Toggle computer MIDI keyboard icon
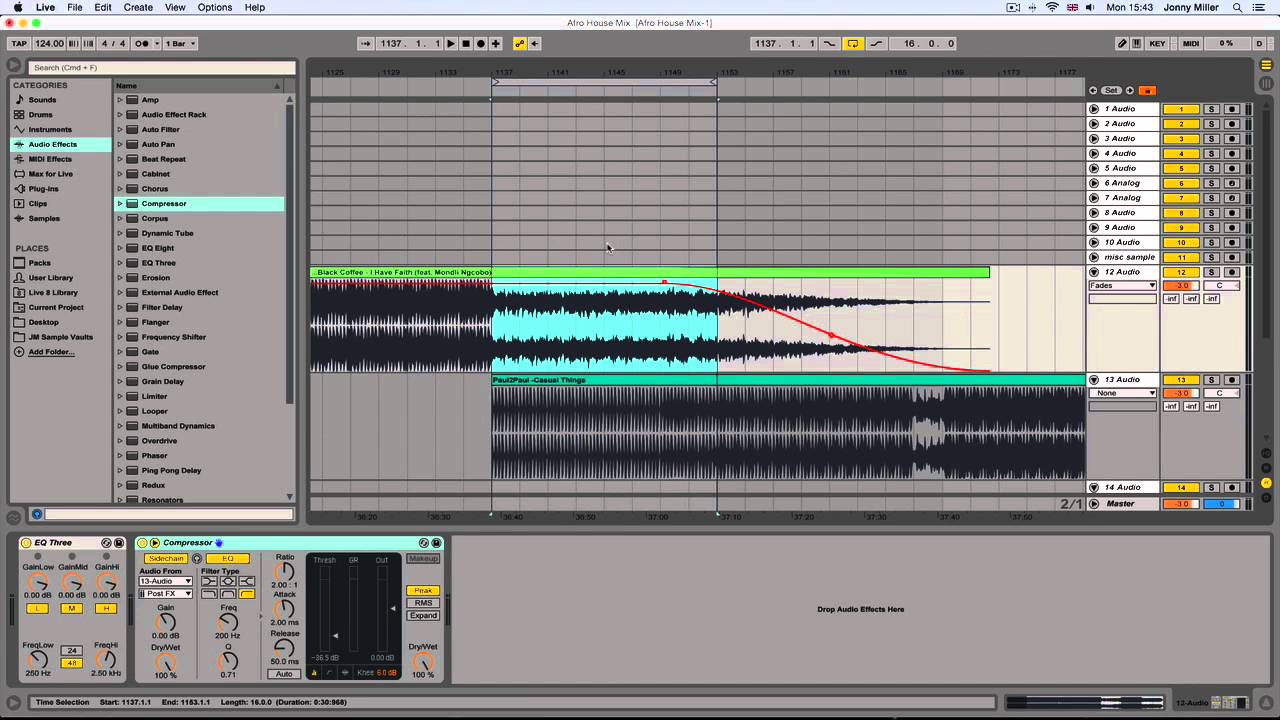Viewport: 1280px width, 720px height. [1137, 43]
